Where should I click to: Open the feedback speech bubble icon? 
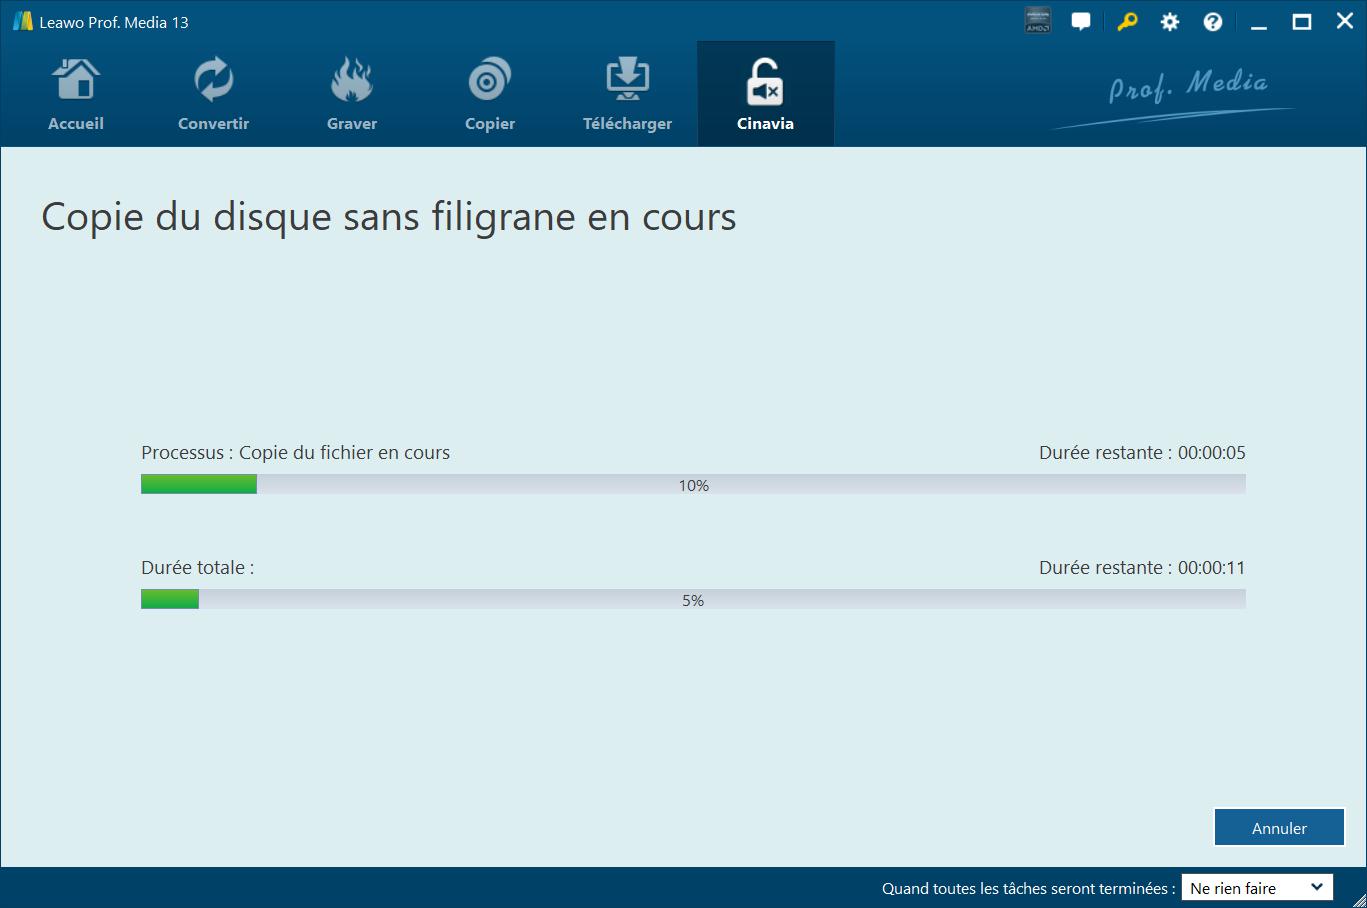pyautogui.click(x=1081, y=22)
